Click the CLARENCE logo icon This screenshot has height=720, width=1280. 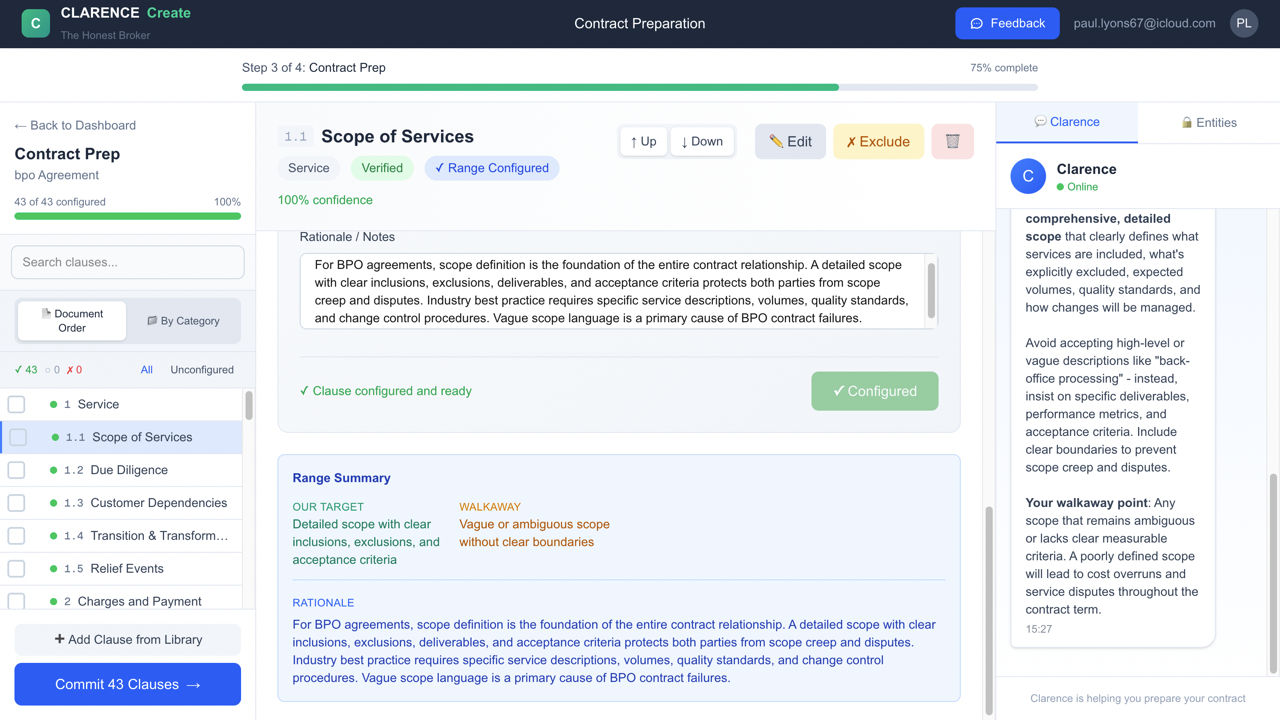click(35, 22)
